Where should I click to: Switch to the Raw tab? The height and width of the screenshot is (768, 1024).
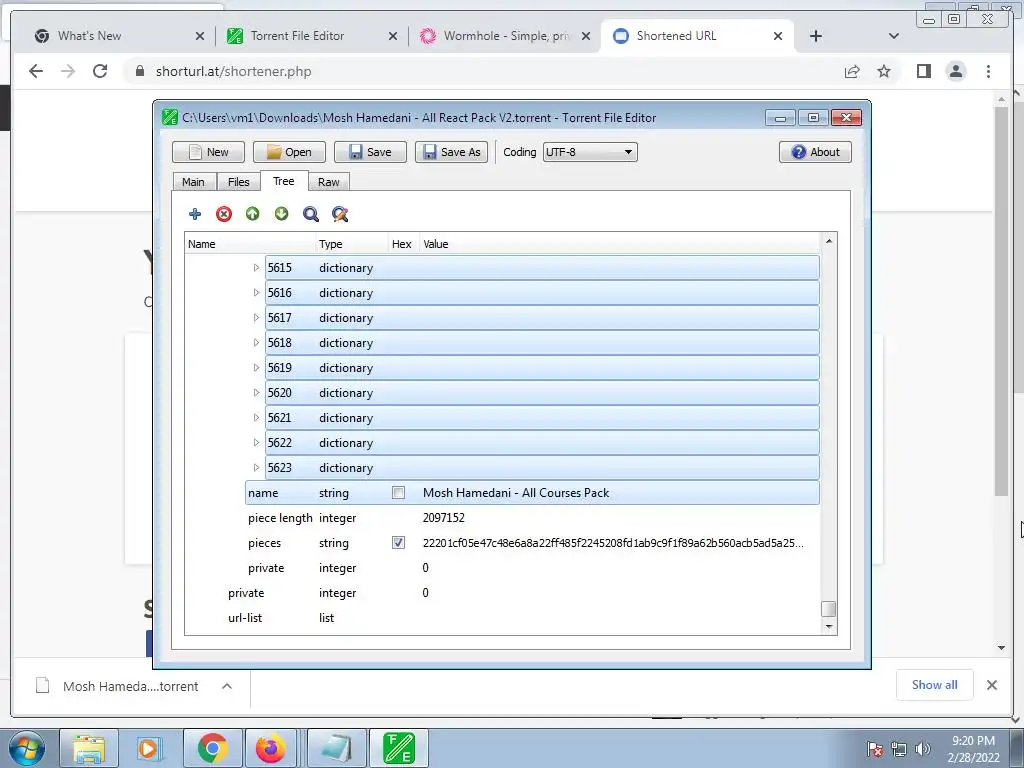pos(328,182)
